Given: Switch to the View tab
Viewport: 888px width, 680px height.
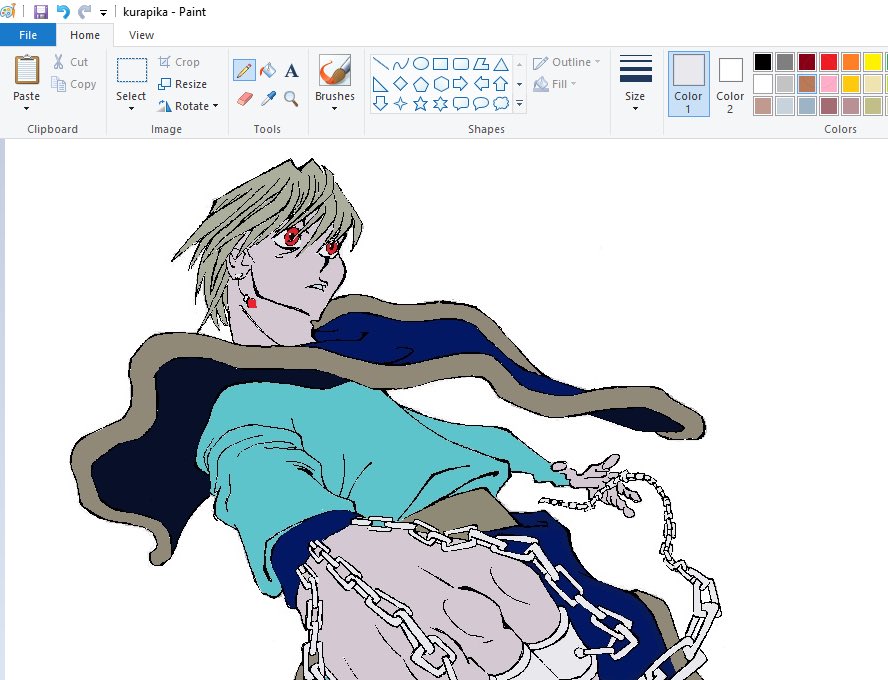Looking at the screenshot, I should coord(141,35).
